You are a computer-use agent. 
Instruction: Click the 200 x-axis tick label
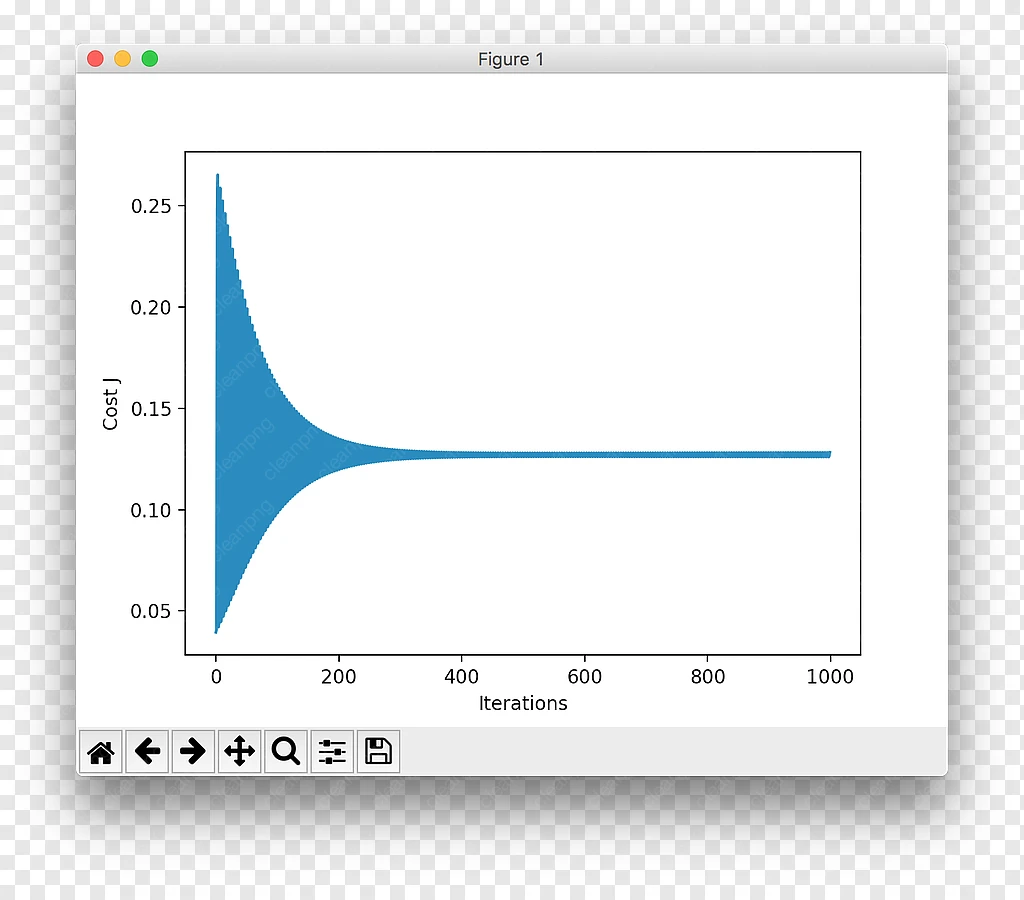pos(338,677)
